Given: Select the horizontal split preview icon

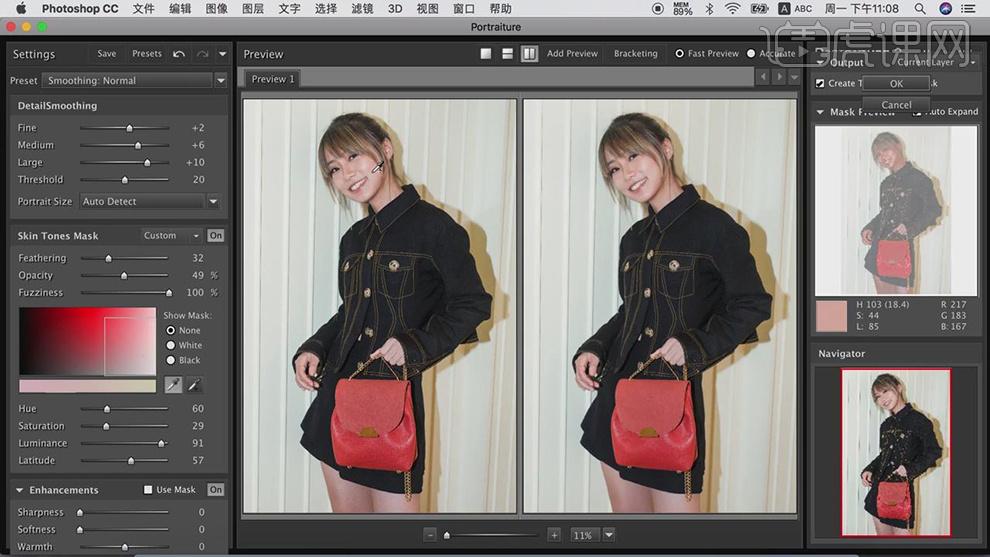Looking at the screenshot, I should click(507, 54).
